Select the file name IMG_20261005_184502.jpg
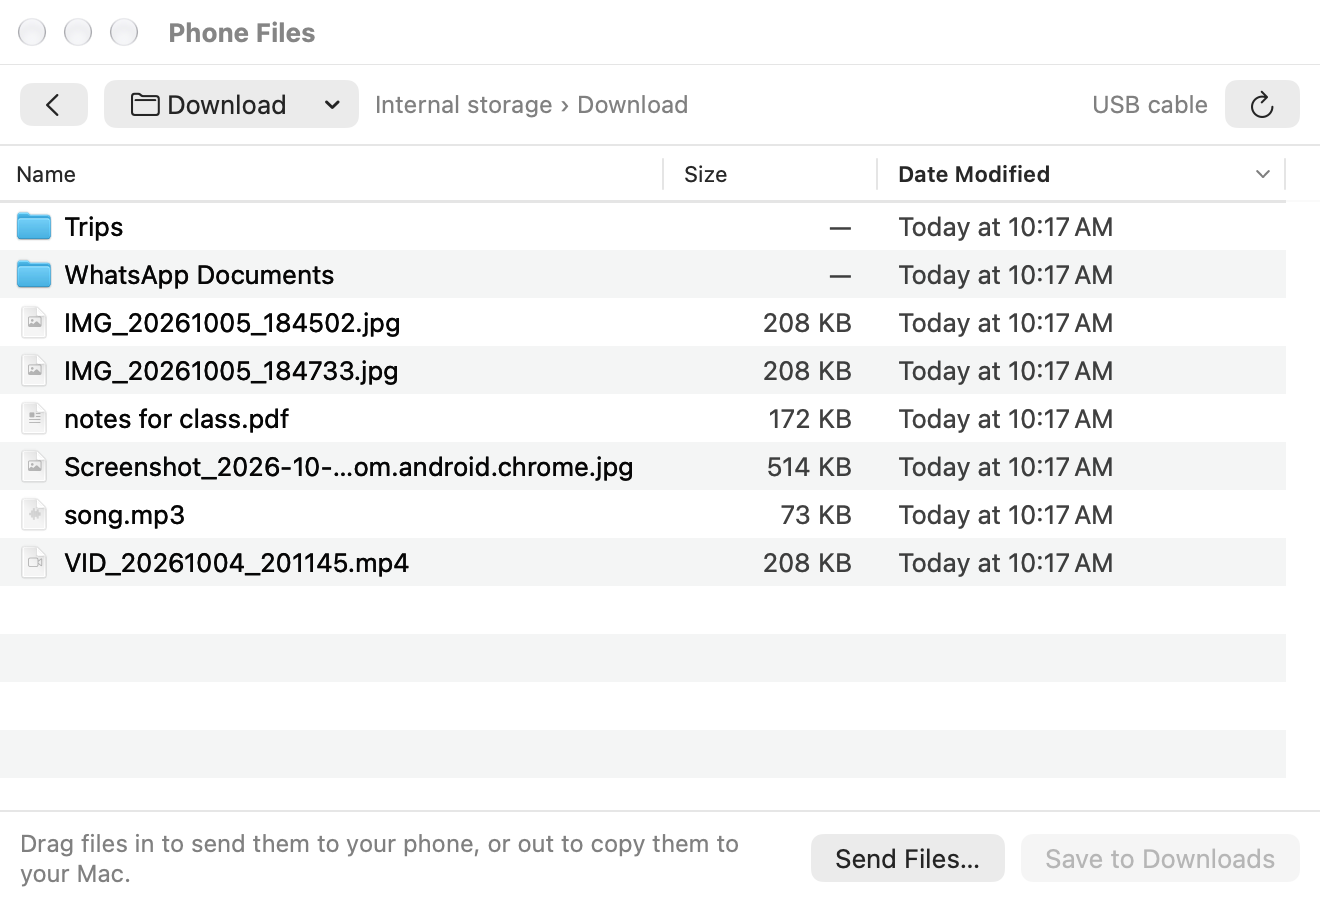 point(232,323)
